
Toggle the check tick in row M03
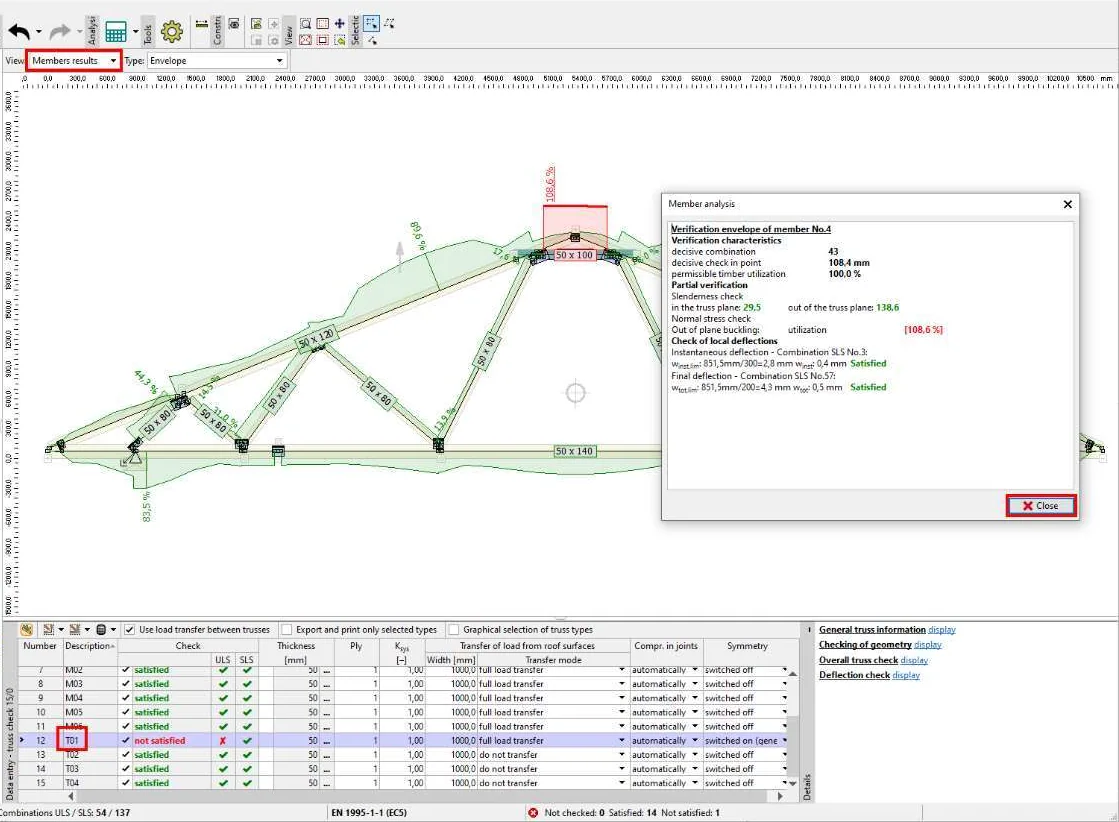tap(126, 684)
